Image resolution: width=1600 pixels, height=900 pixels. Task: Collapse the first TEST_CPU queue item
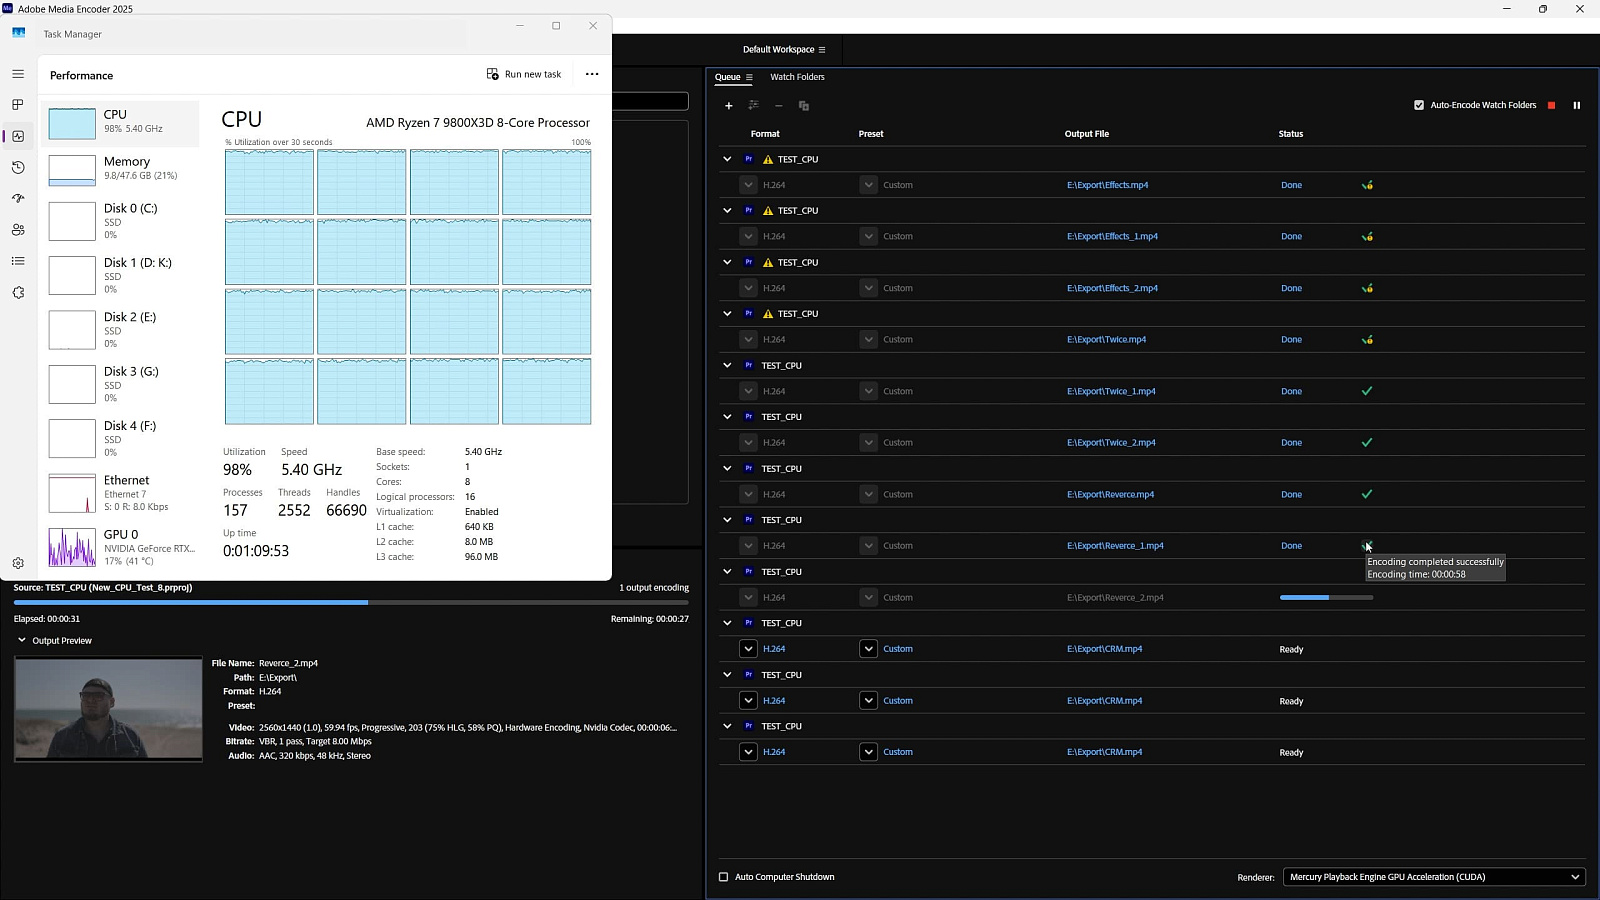[x=727, y=159]
